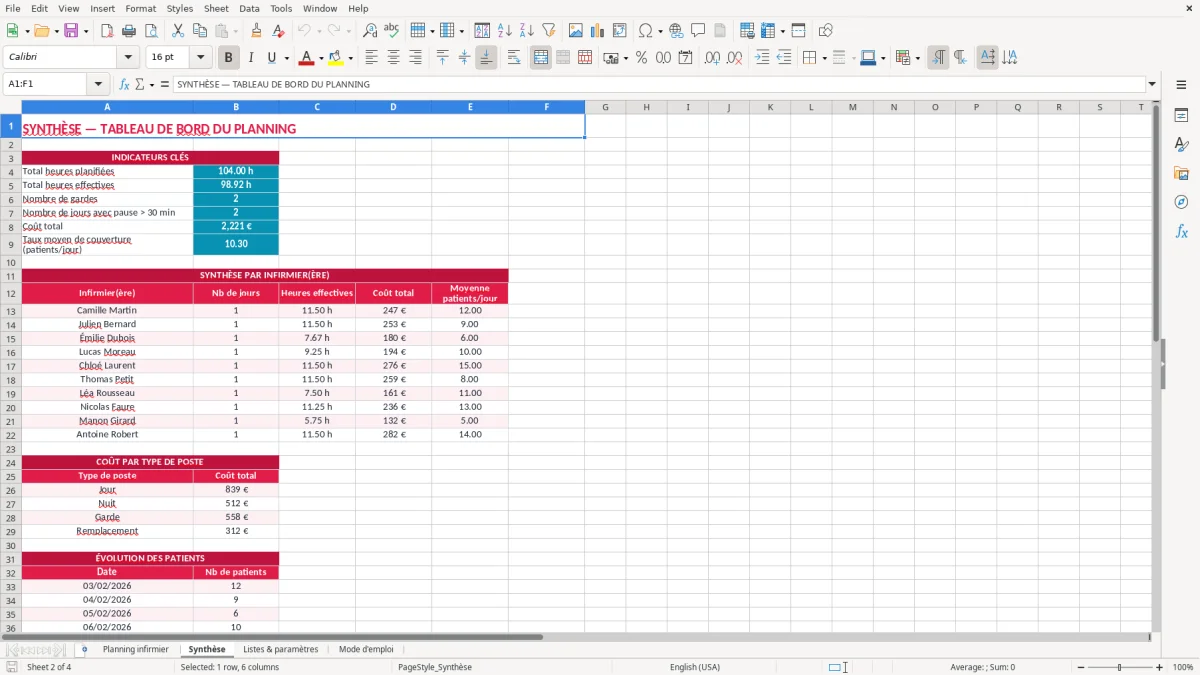This screenshot has height=675, width=1200.
Task: Expand the Name Box dropdown
Action: [98, 84]
